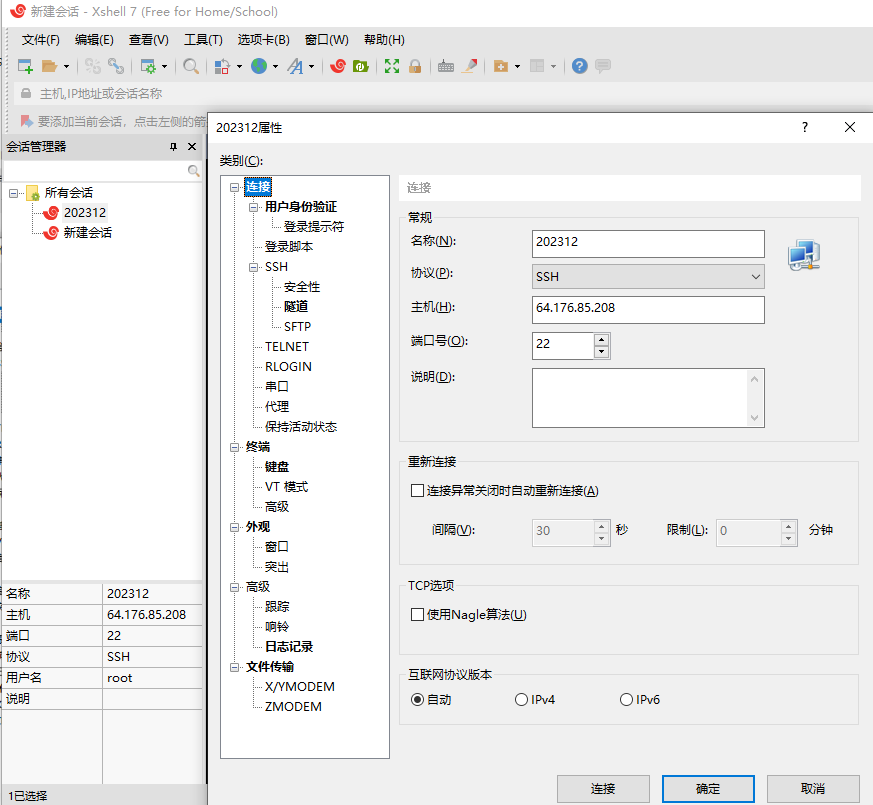Open session Properties gear window icon

(148, 66)
